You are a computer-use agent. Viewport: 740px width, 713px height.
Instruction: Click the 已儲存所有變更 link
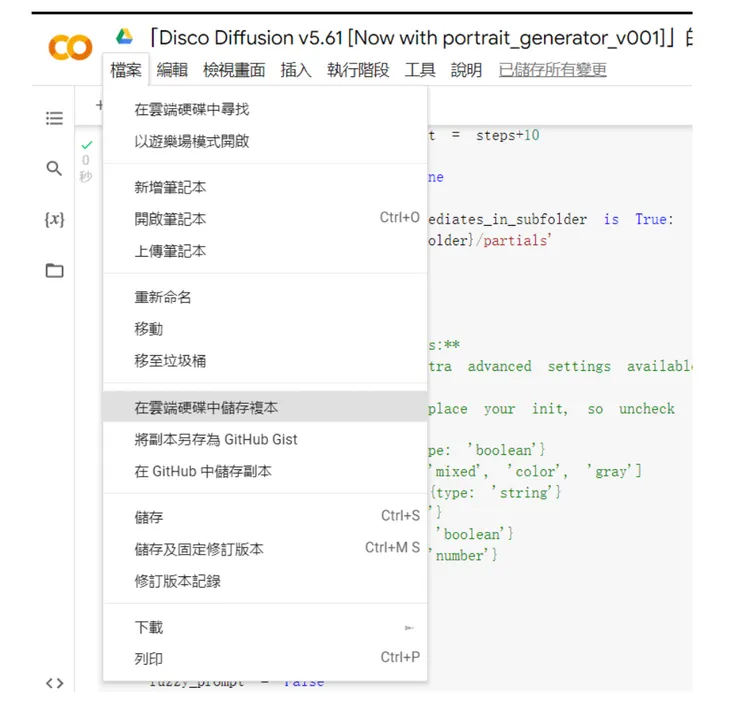(553, 70)
